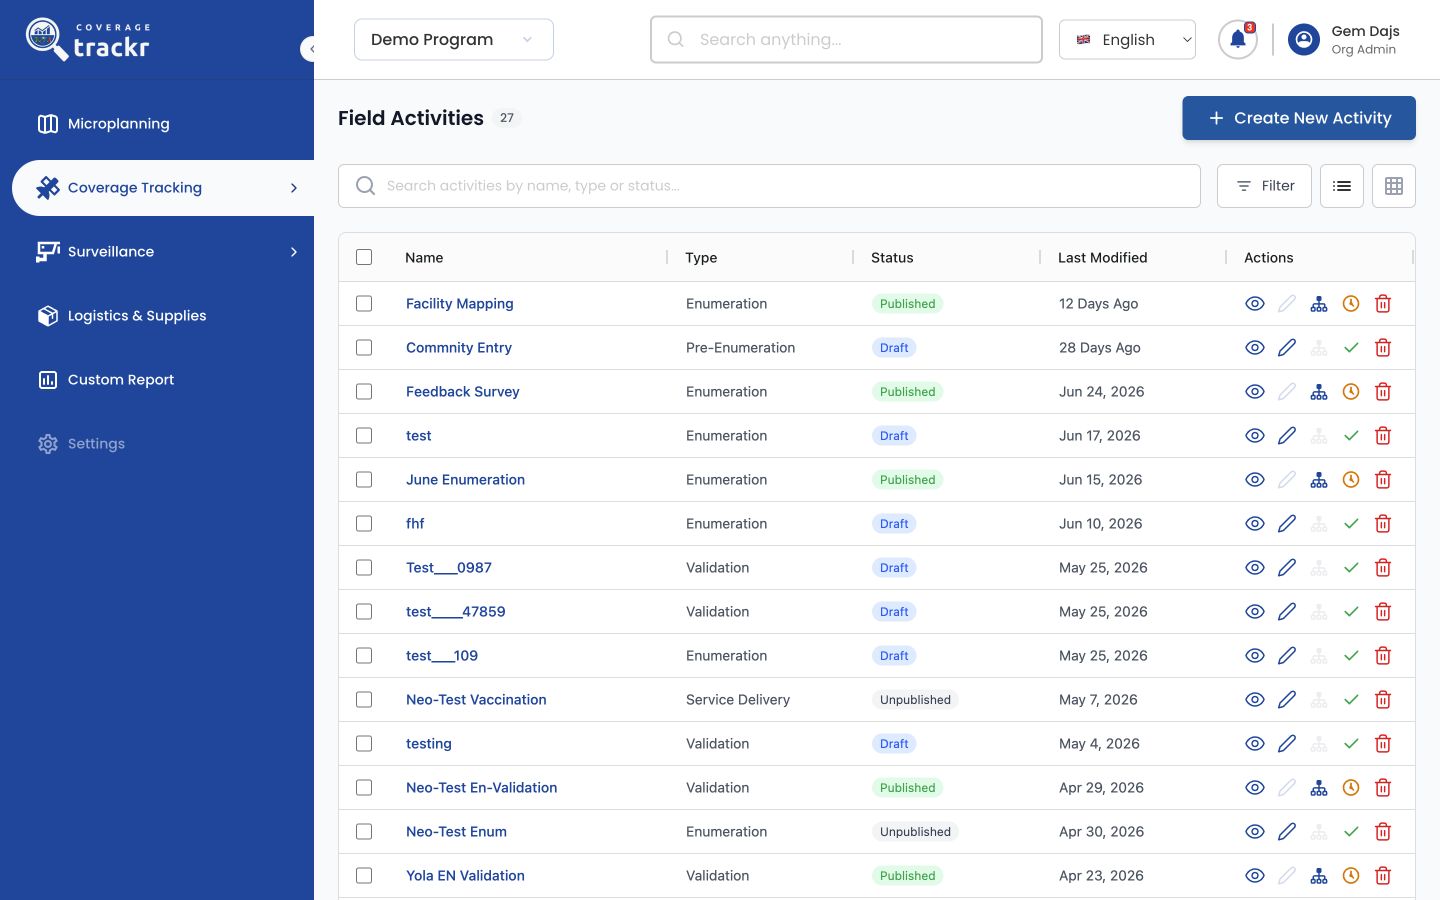Focus the Search anything field
The width and height of the screenshot is (1440, 900).
click(846, 40)
